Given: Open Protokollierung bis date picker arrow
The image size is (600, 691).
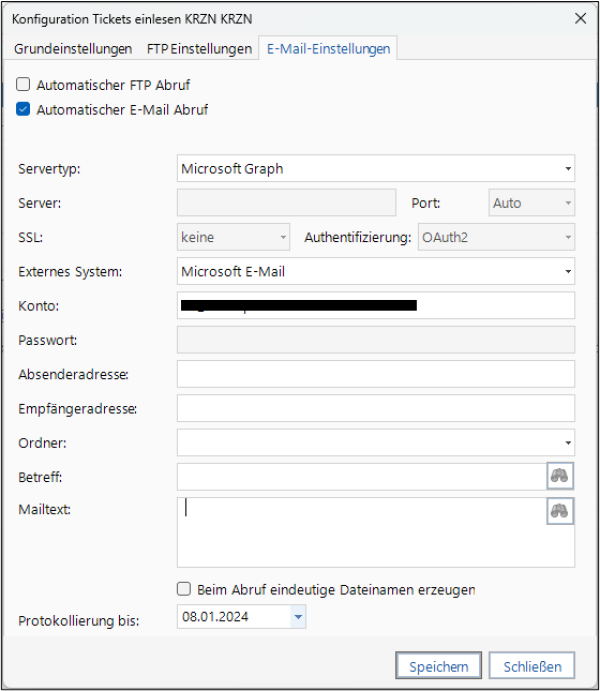Looking at the screenshot, I should [297, 618].
